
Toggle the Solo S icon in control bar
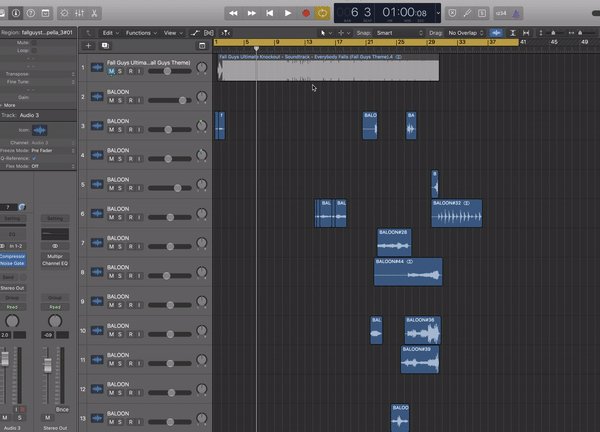(482, 13)
